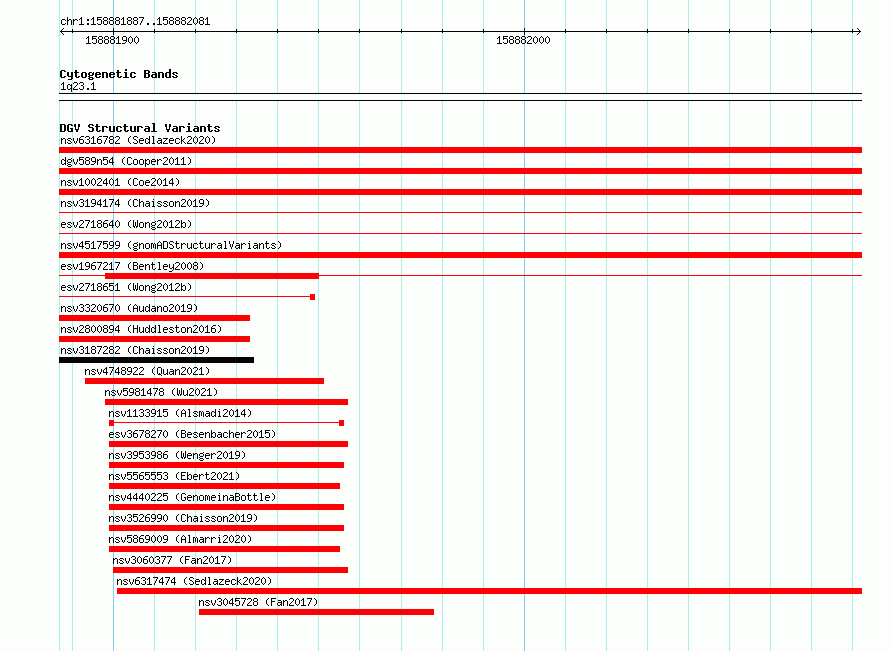The width and height of the screenshot is (890, 651).
Task: Click the chr1:158881887..158882081 region label
Action: (x=135, y=22)
